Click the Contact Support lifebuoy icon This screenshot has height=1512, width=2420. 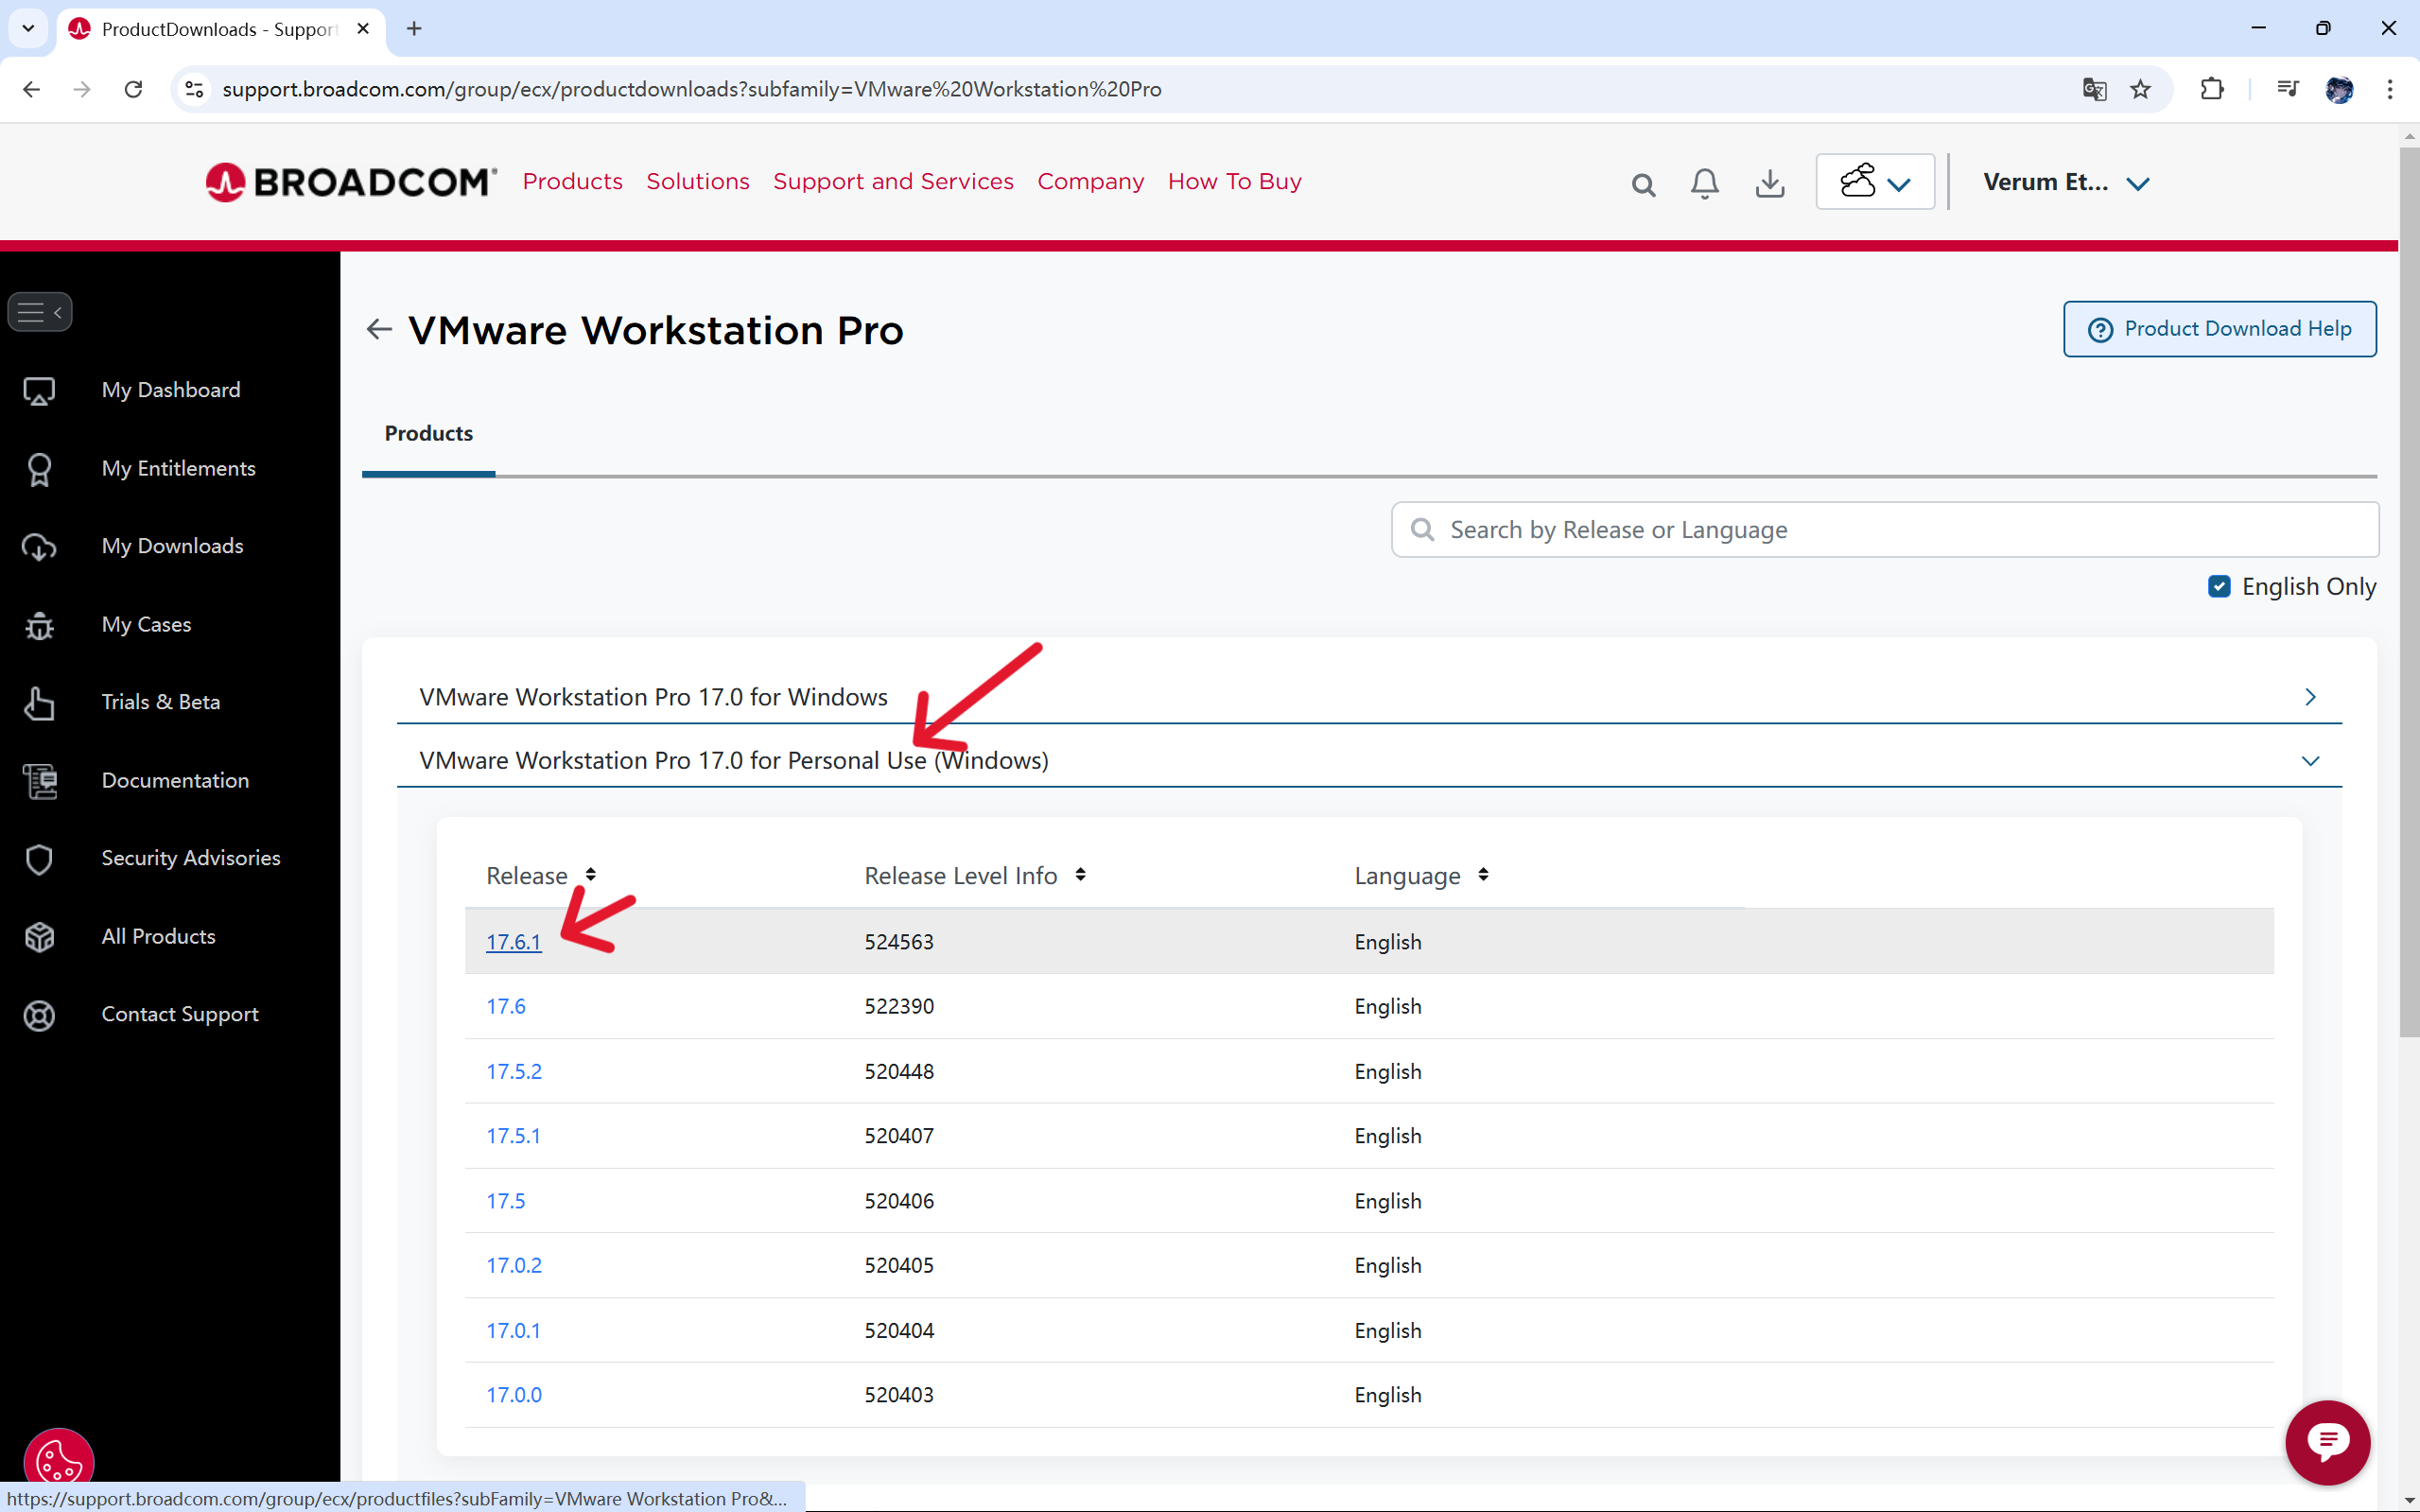coord(39,1015)
